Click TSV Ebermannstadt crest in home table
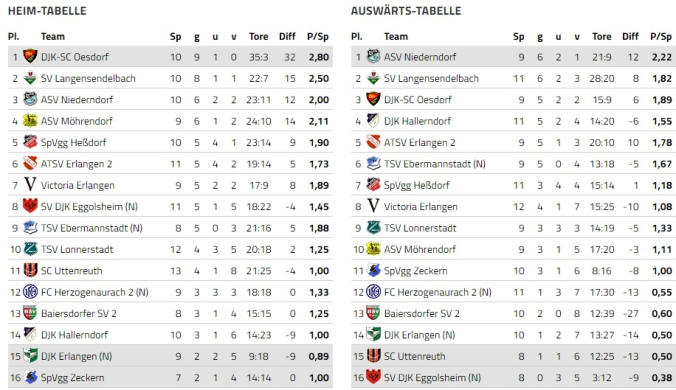Screen dimensions: 676x390 tap(30, 228)
